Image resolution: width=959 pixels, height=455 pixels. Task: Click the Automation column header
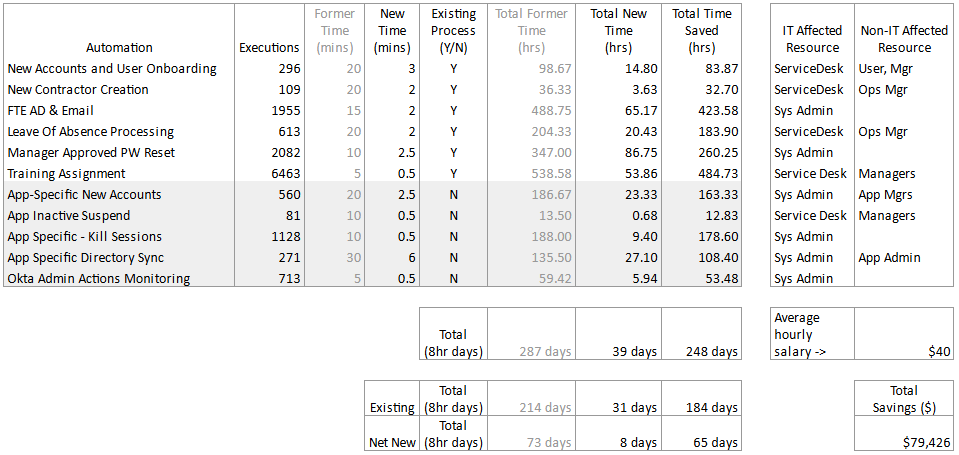[x=119, y=47]
